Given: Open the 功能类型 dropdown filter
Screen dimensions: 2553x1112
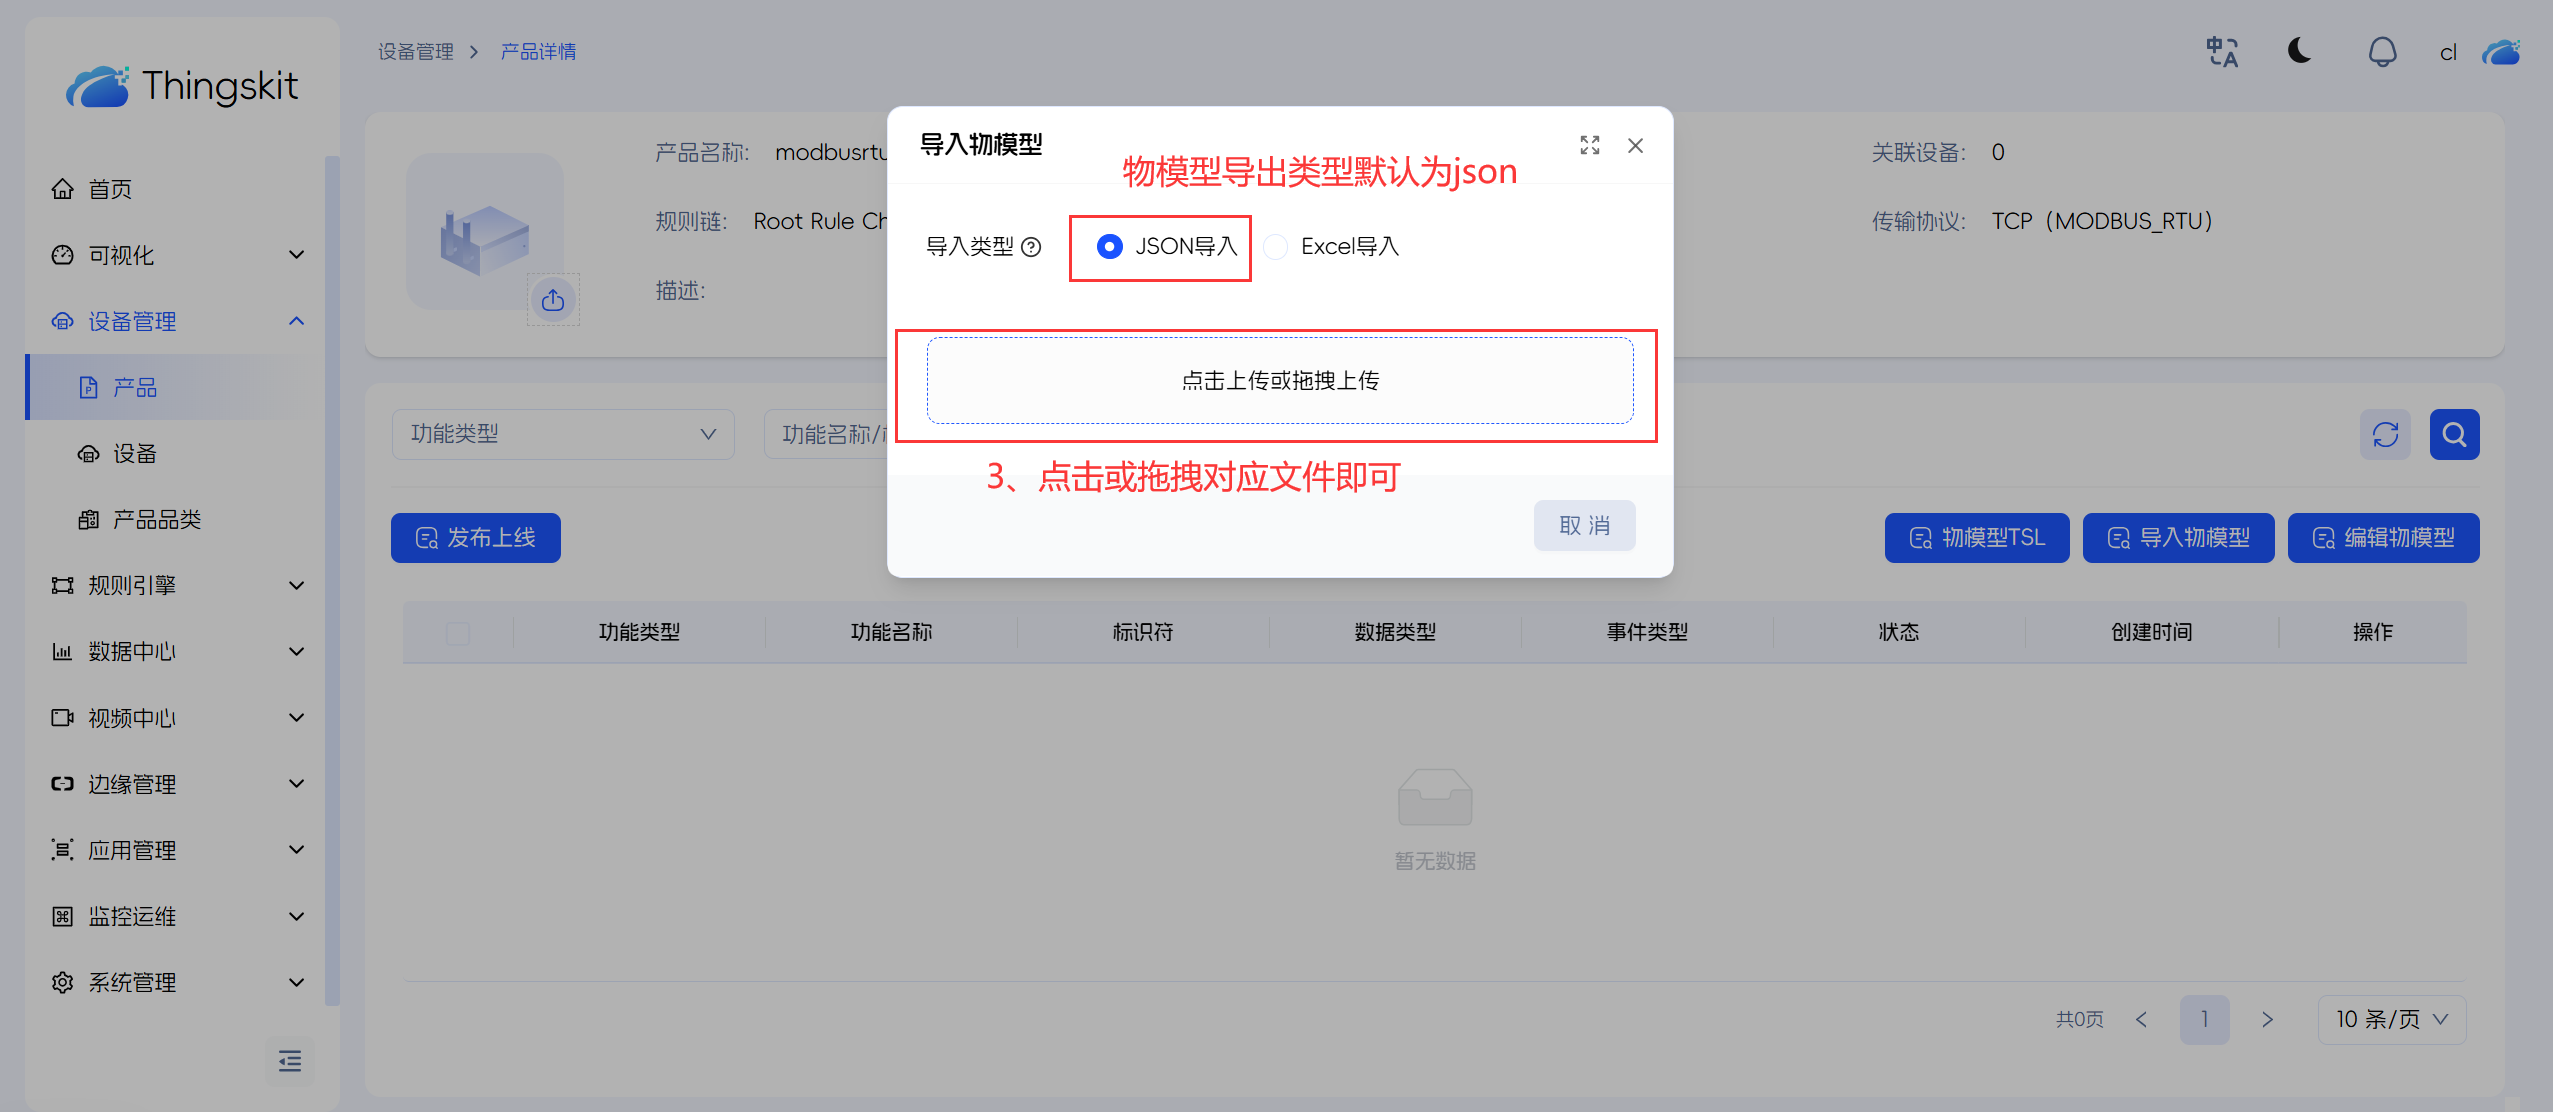Looking at the screenshot, I should pyautogui.click(x=563, y=434).
